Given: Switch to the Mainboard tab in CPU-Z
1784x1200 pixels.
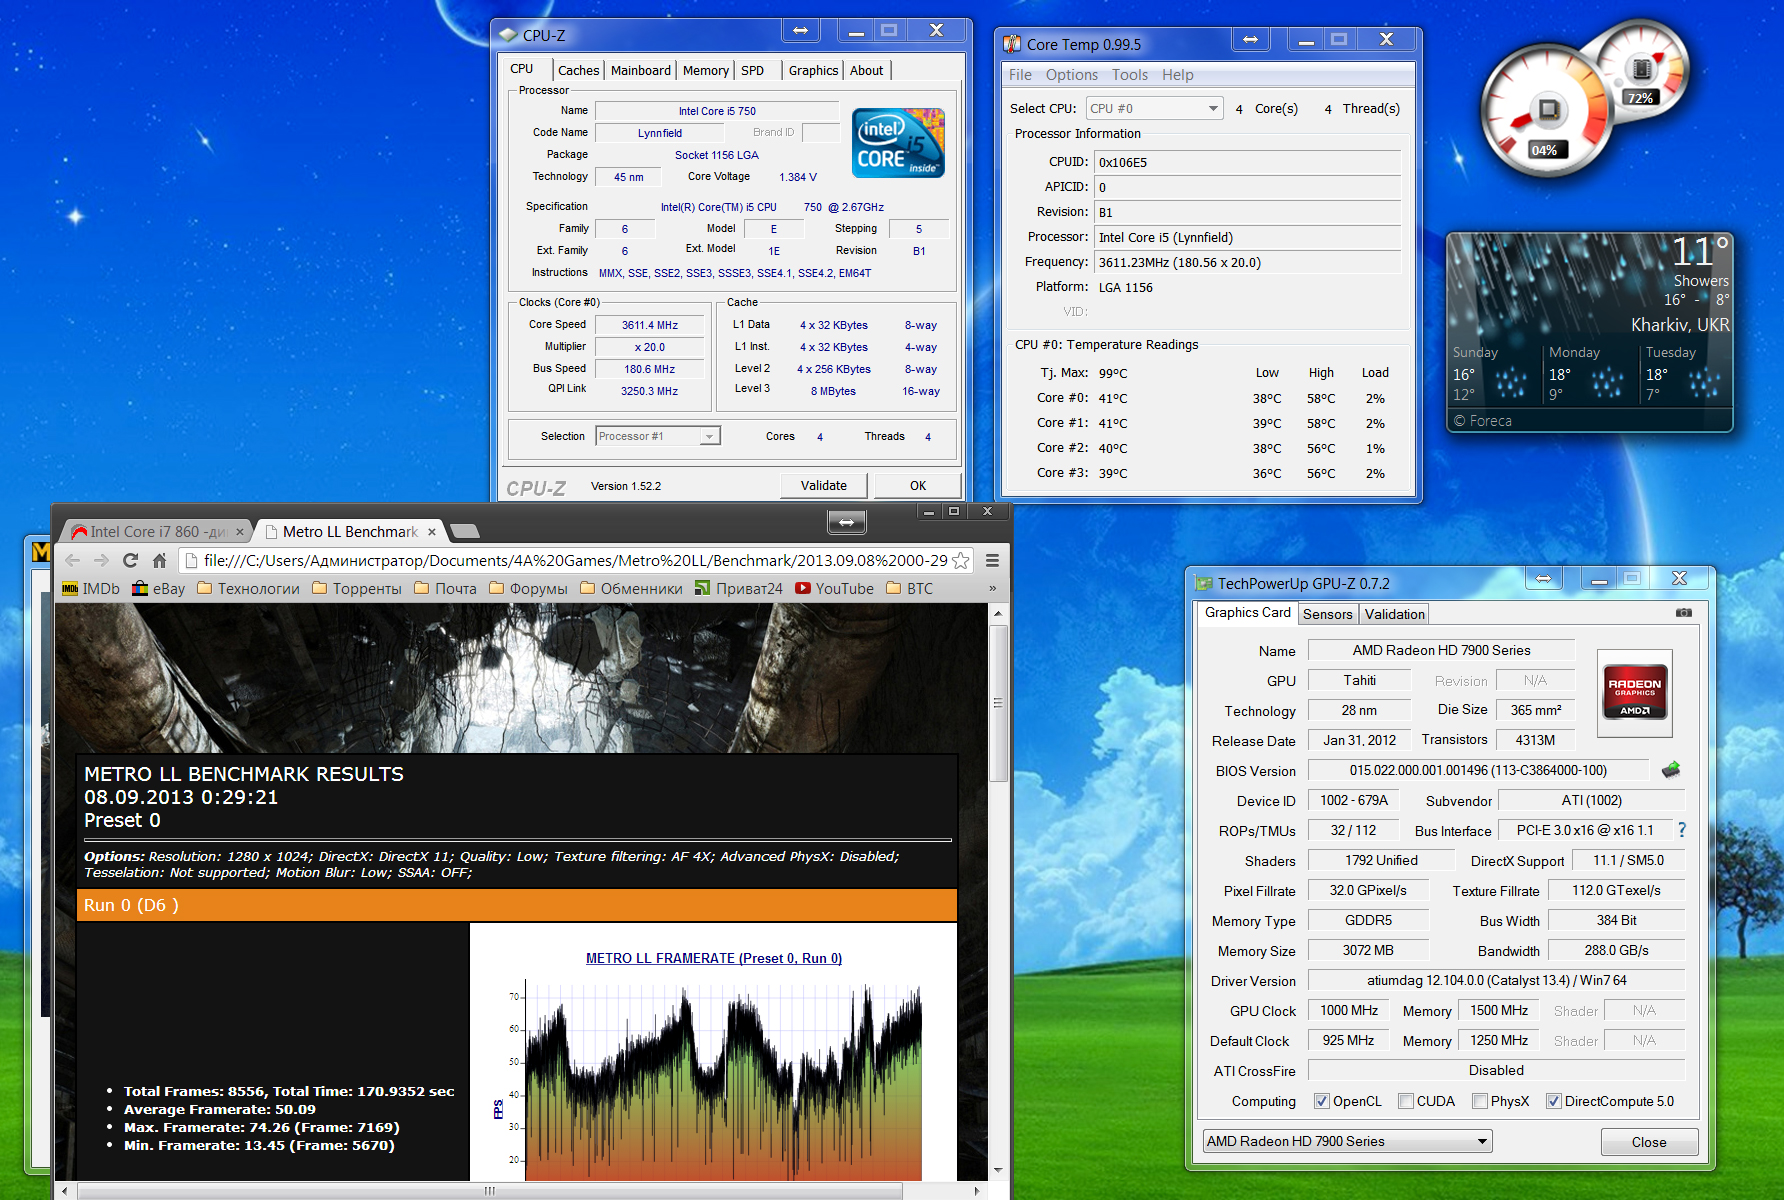Looking at the screenshot, I should tap(640, 71).
